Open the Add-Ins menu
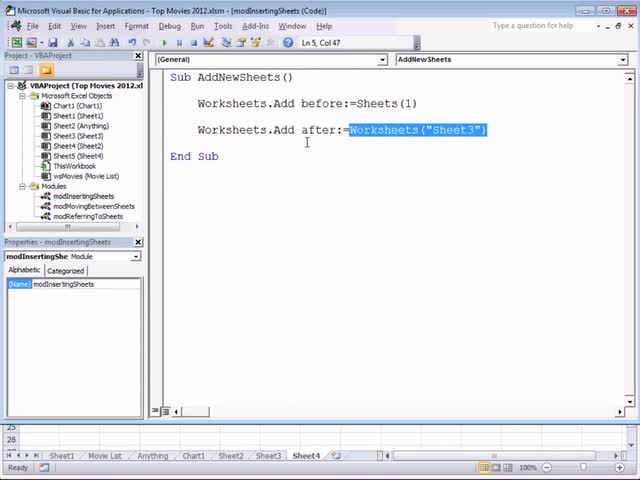 (x=256, y=26)
